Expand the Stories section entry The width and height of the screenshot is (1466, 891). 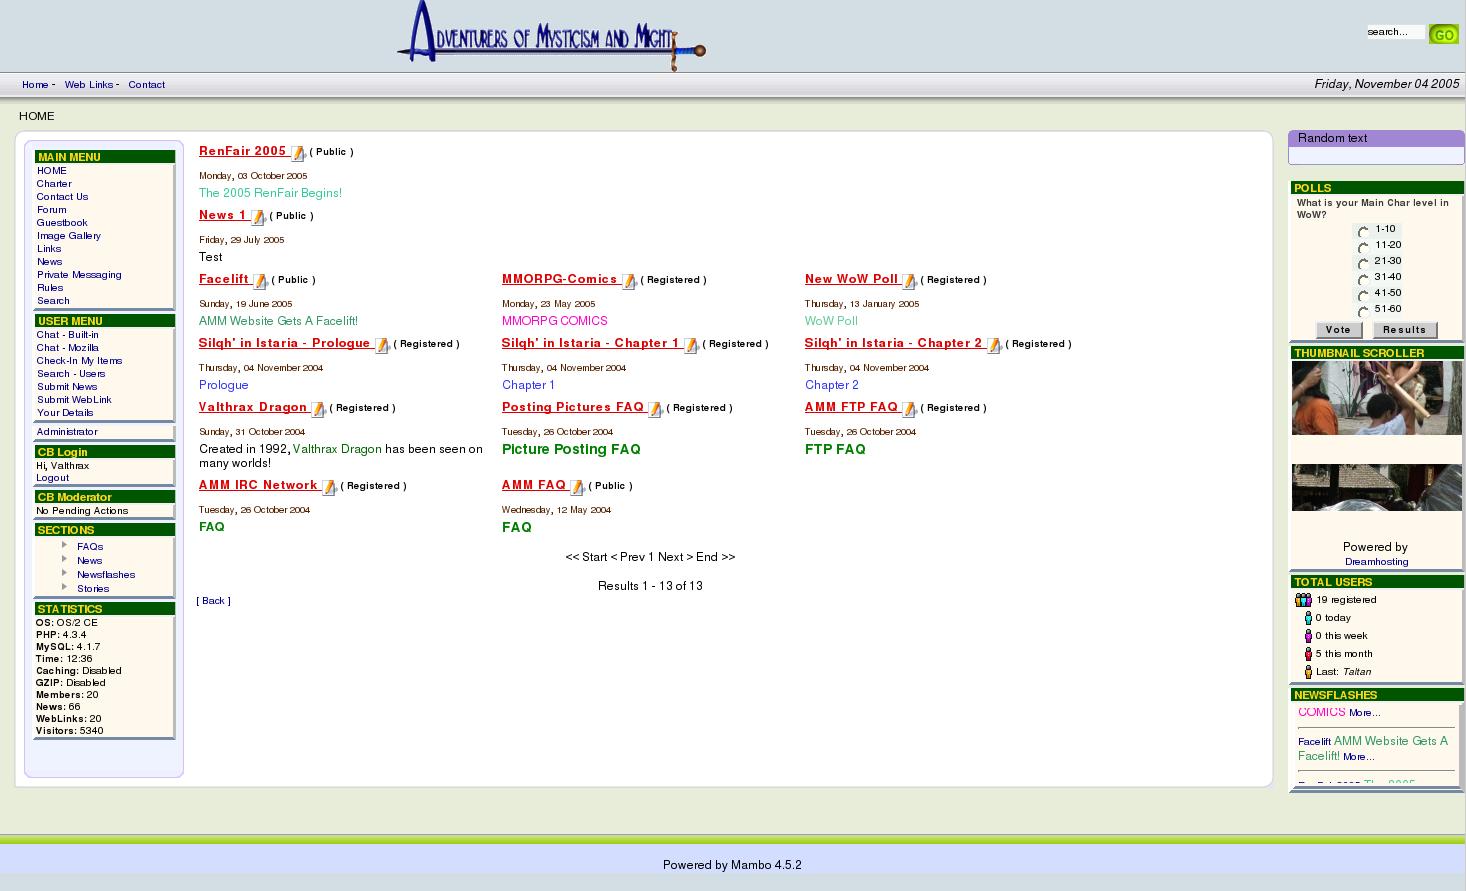click(65, 588)
